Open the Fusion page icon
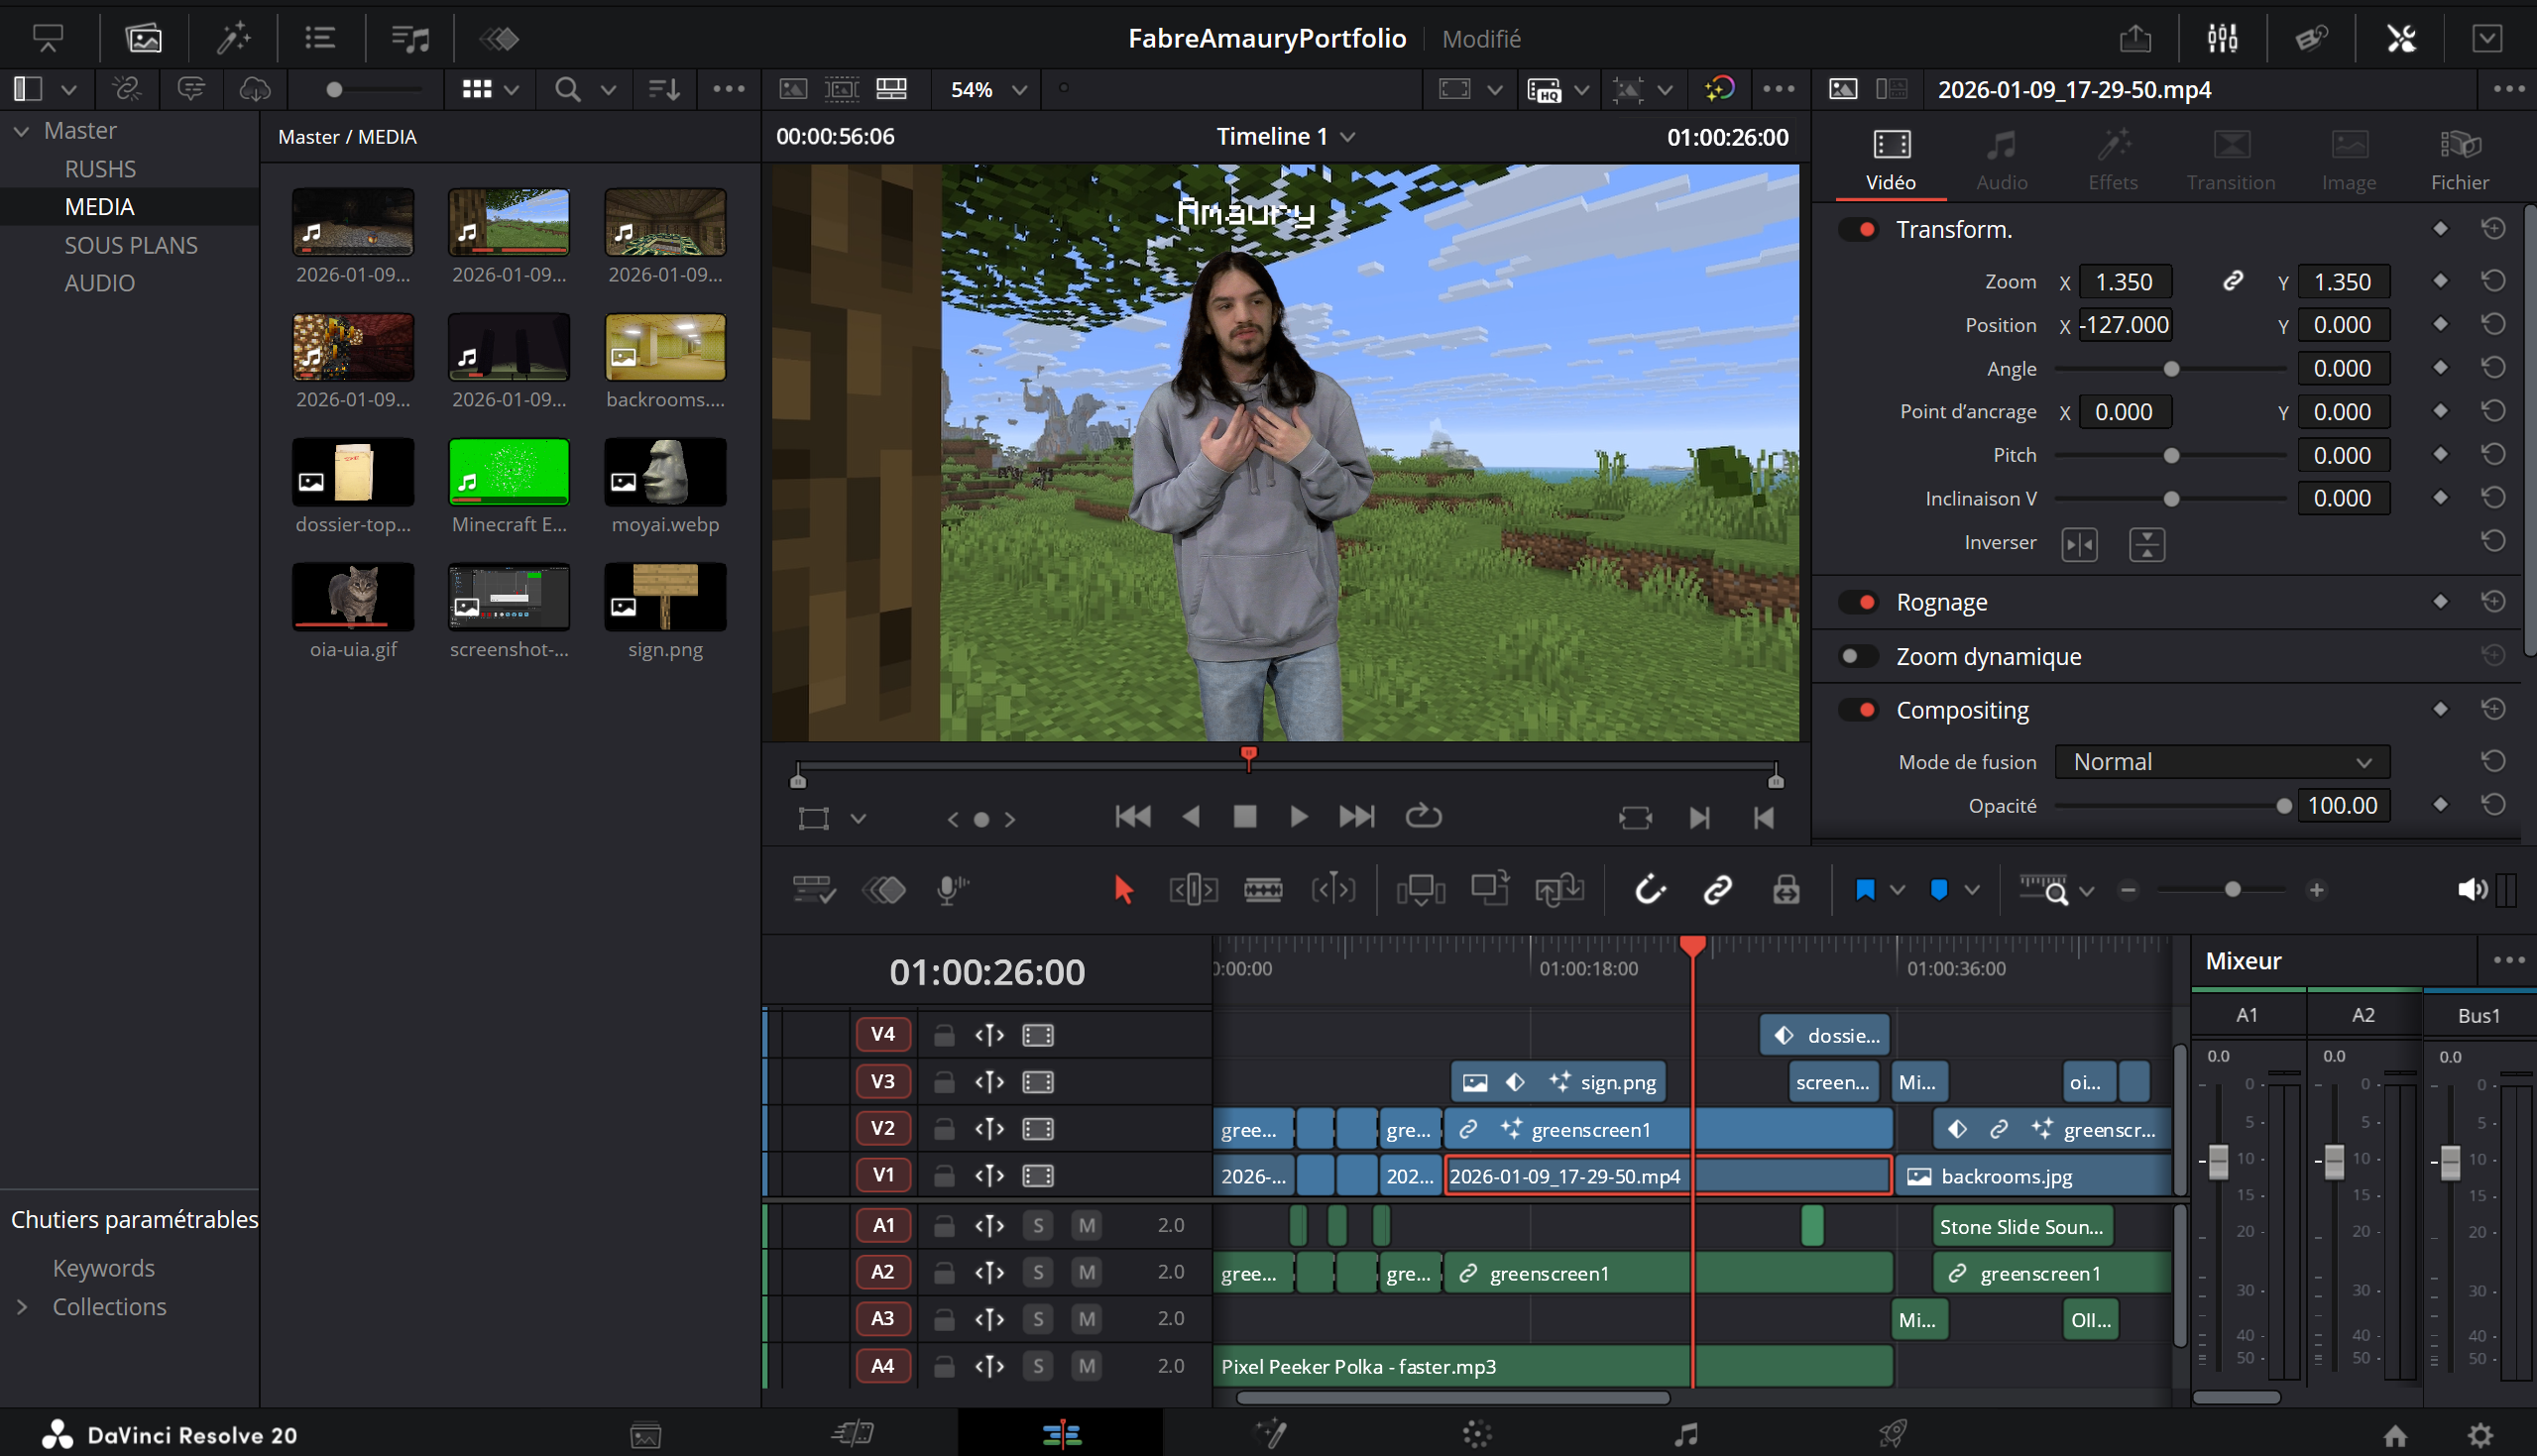2537x1456 pixels. pos(1270,1434)
